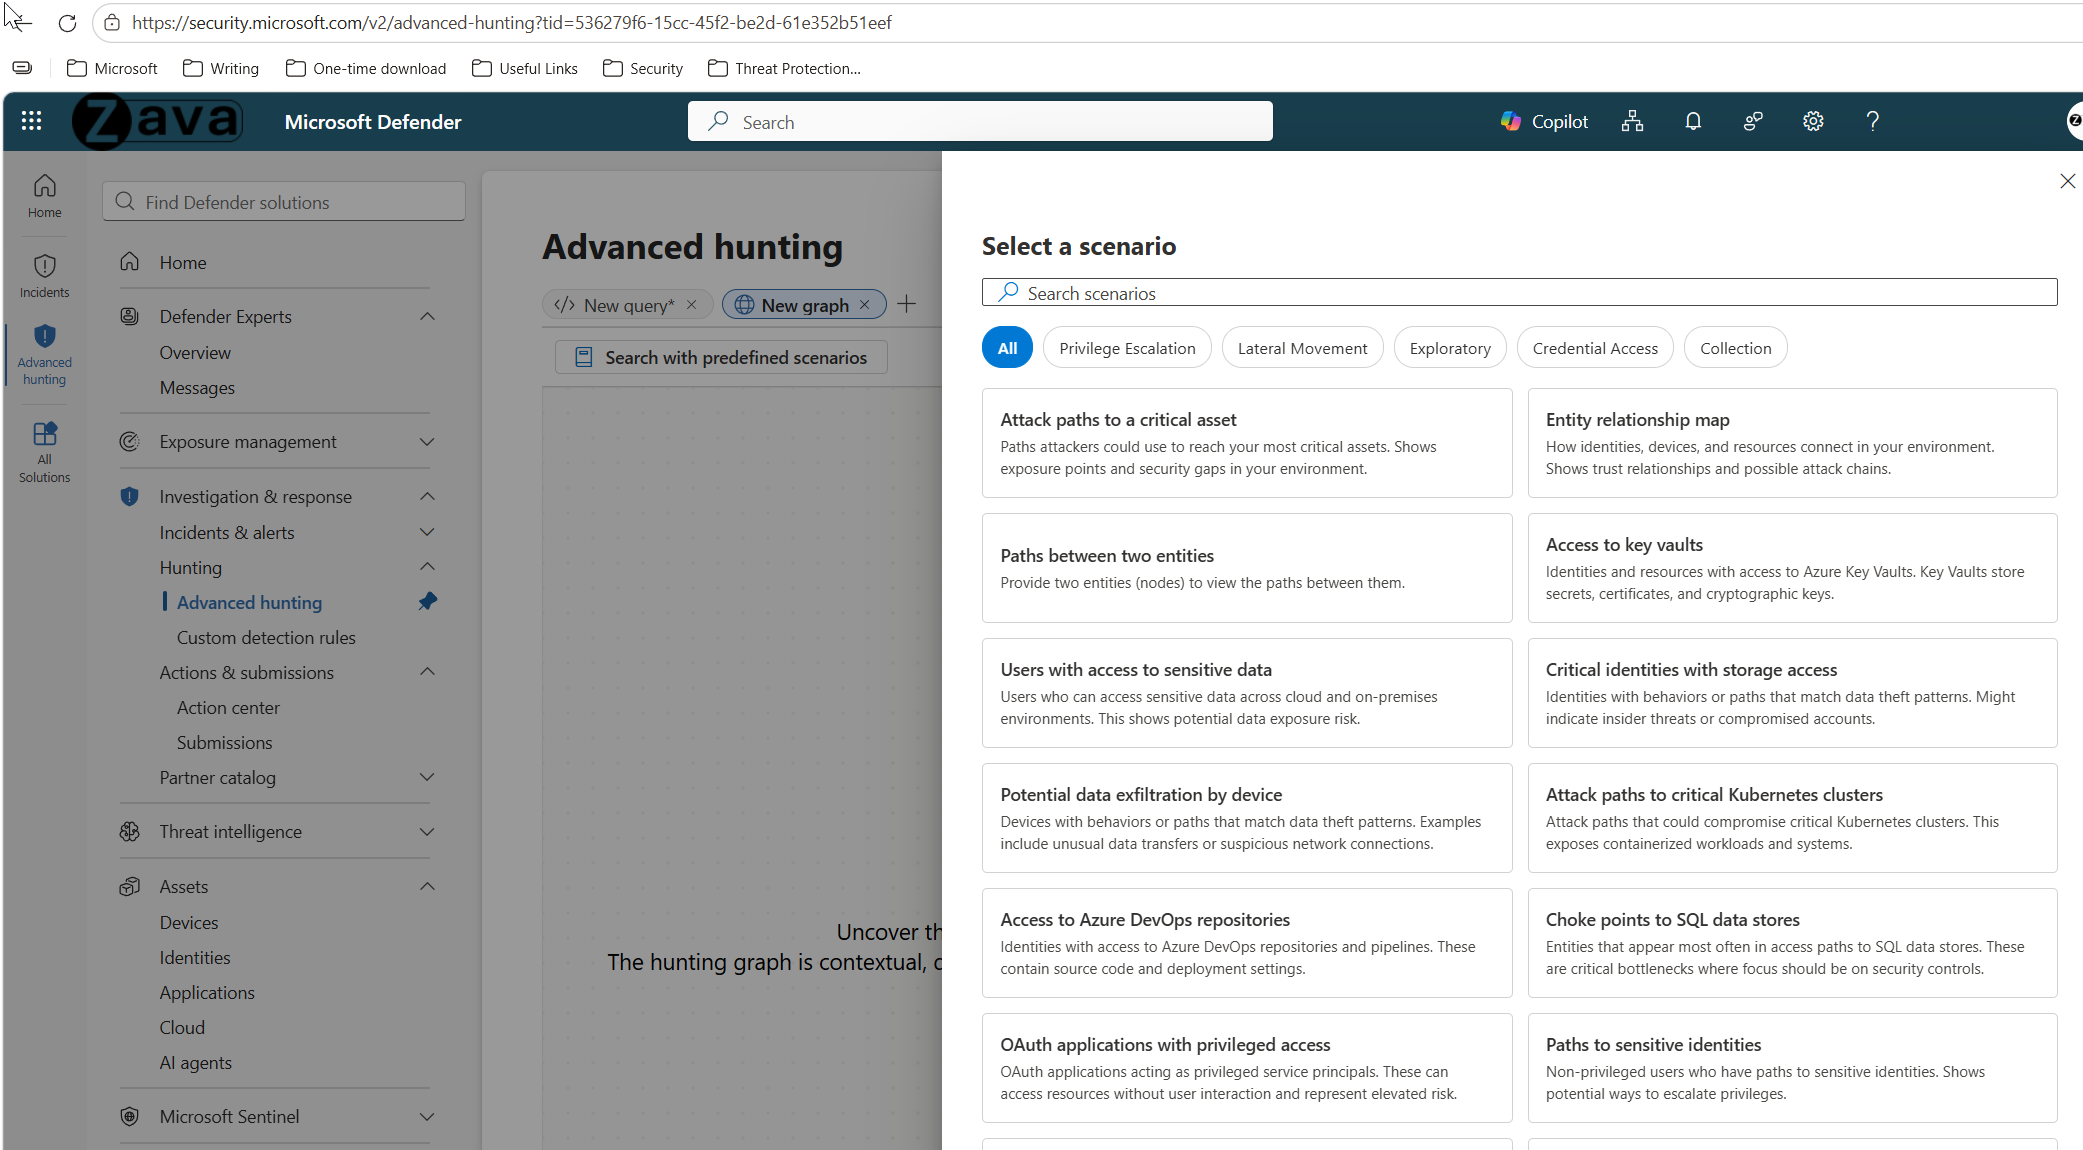This screenshot has height=1150, width=2083.
Task: Open Identities under Assets
Action: point(195,957)
